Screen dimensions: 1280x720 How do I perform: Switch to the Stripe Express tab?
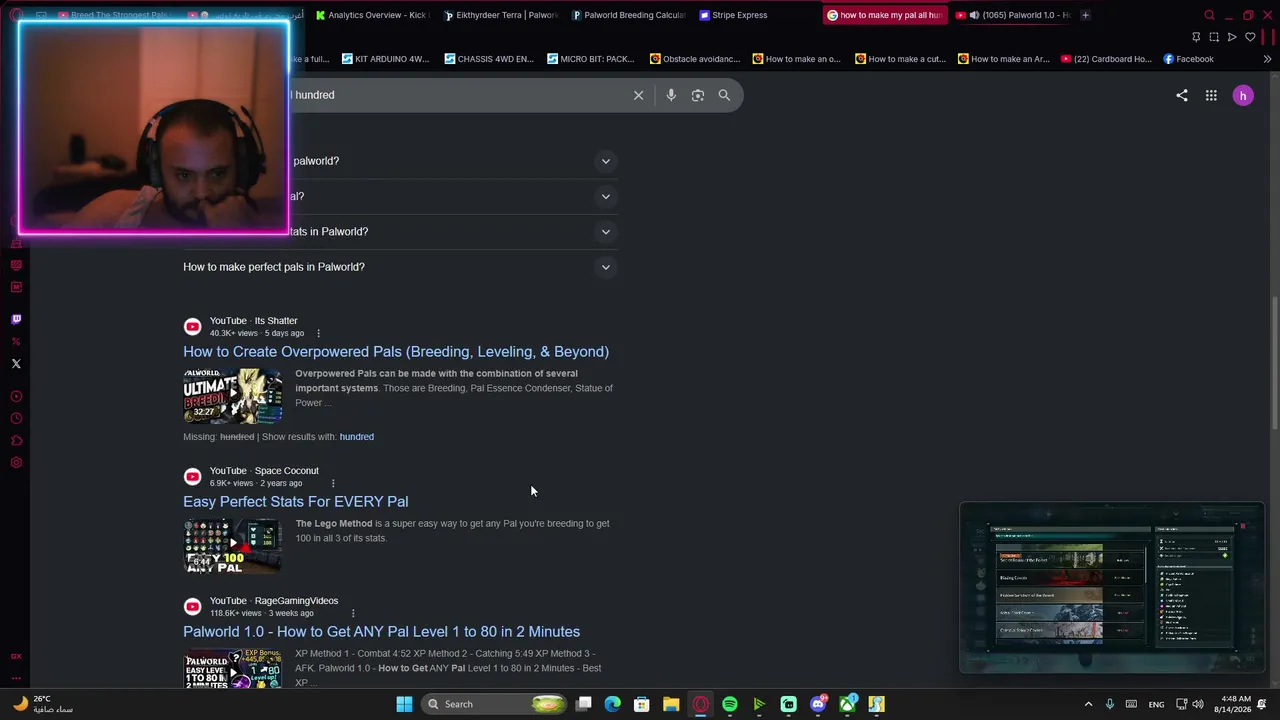tap(758, 15)
